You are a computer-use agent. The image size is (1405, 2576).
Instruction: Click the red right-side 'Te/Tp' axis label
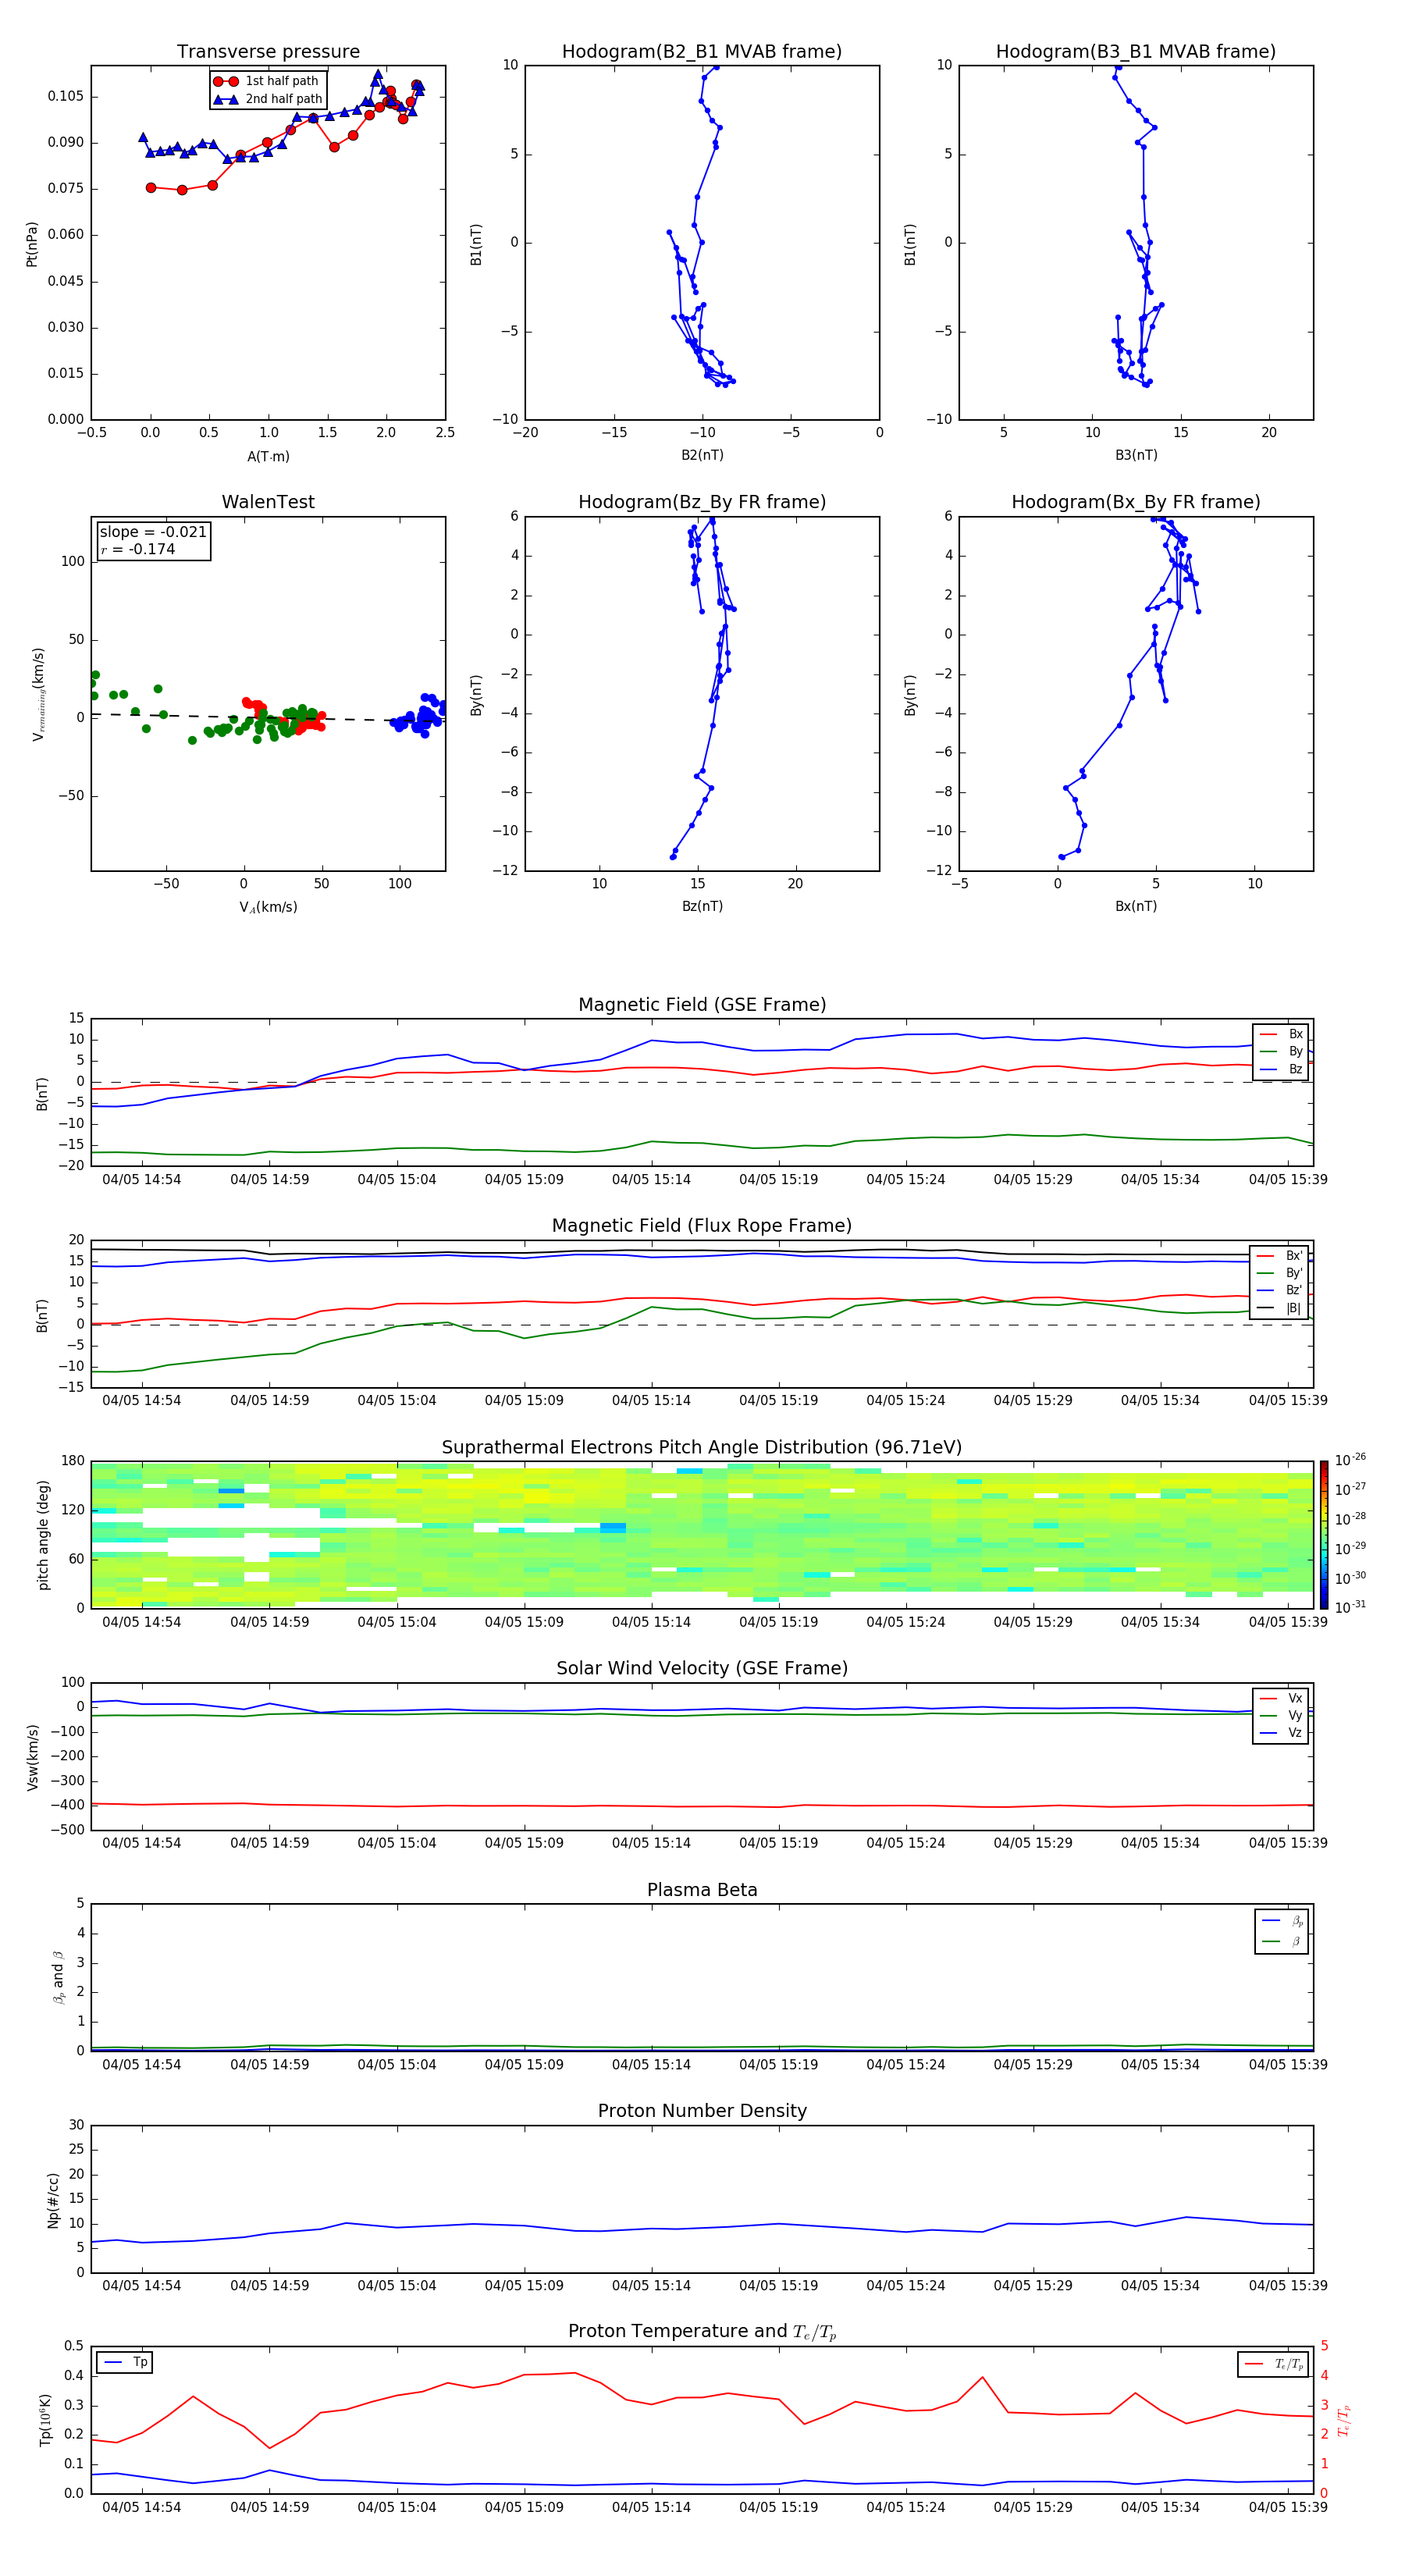pos(1344,2420)
